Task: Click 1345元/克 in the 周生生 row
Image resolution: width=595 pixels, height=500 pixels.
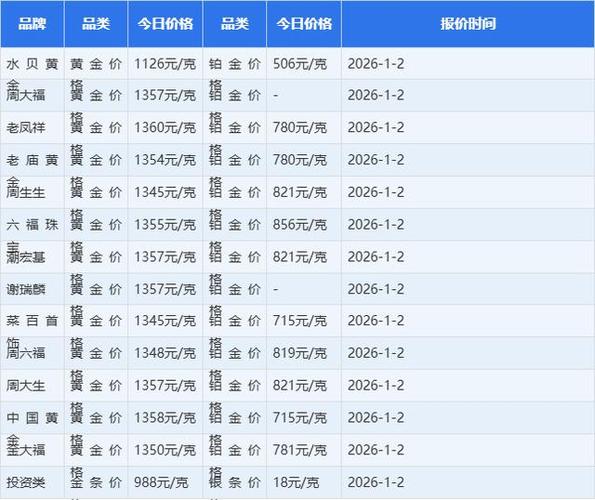Action: (165, 192)
